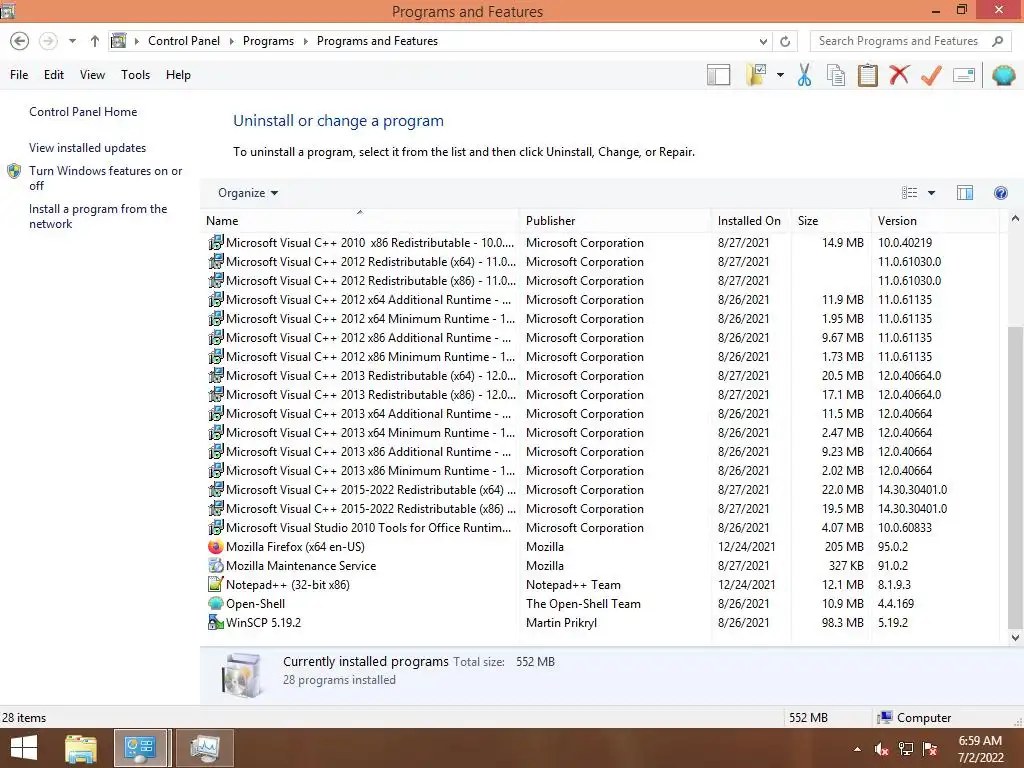
Task: Click the Back navigation arrow
Action: click(20, 41)
